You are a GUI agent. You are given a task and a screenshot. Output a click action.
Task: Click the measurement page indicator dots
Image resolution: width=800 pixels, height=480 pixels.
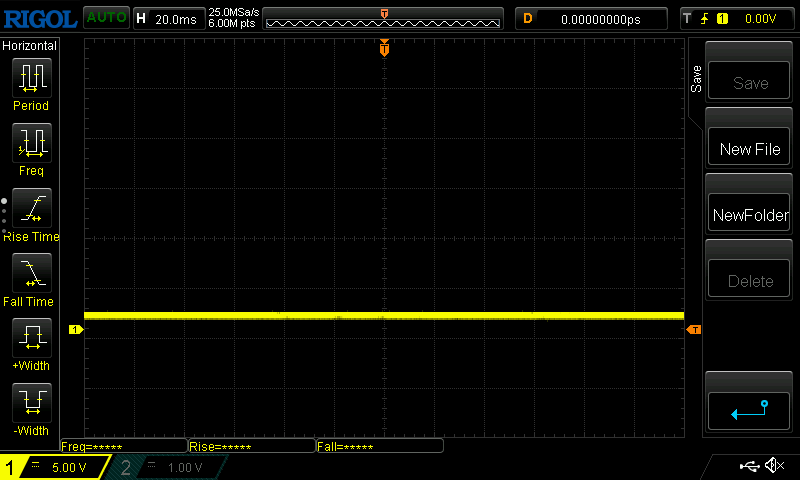point(4,216)
